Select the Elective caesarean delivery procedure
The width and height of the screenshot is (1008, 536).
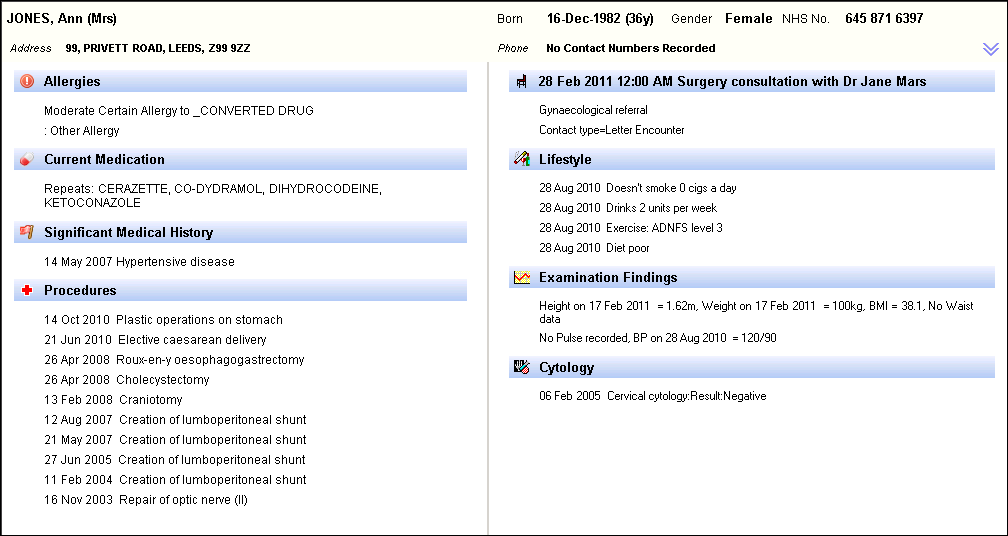tap(155, 340)
